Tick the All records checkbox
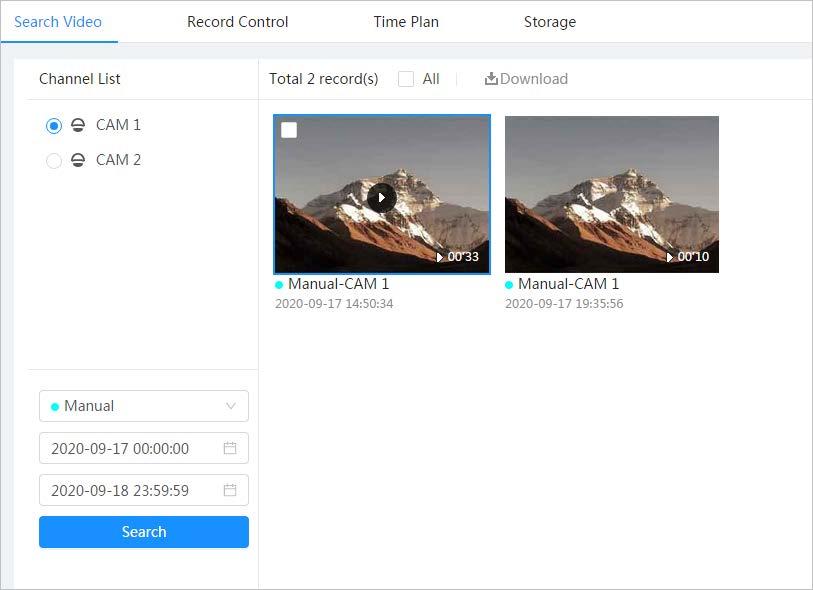 406,79
